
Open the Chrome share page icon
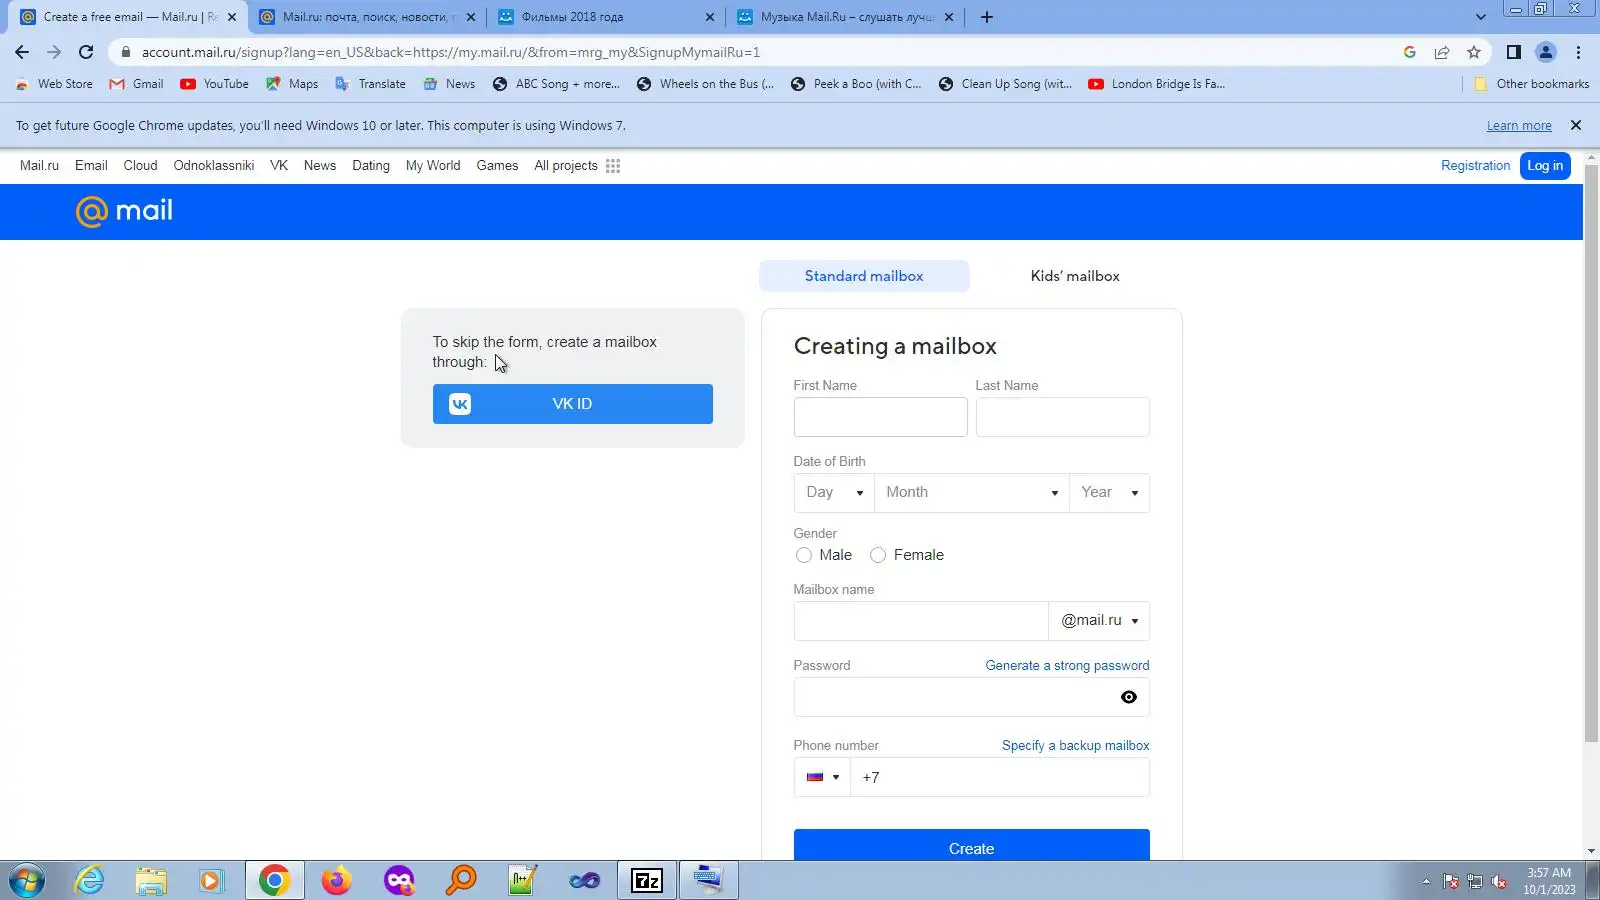click(x=1442, y=52)
